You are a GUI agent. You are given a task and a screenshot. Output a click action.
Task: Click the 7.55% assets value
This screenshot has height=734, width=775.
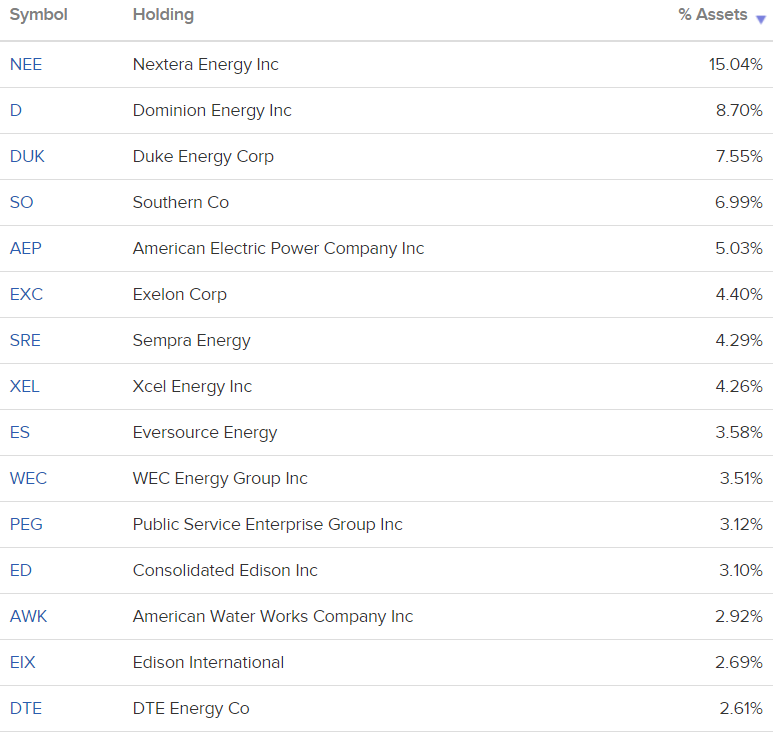tap(739, 156)
